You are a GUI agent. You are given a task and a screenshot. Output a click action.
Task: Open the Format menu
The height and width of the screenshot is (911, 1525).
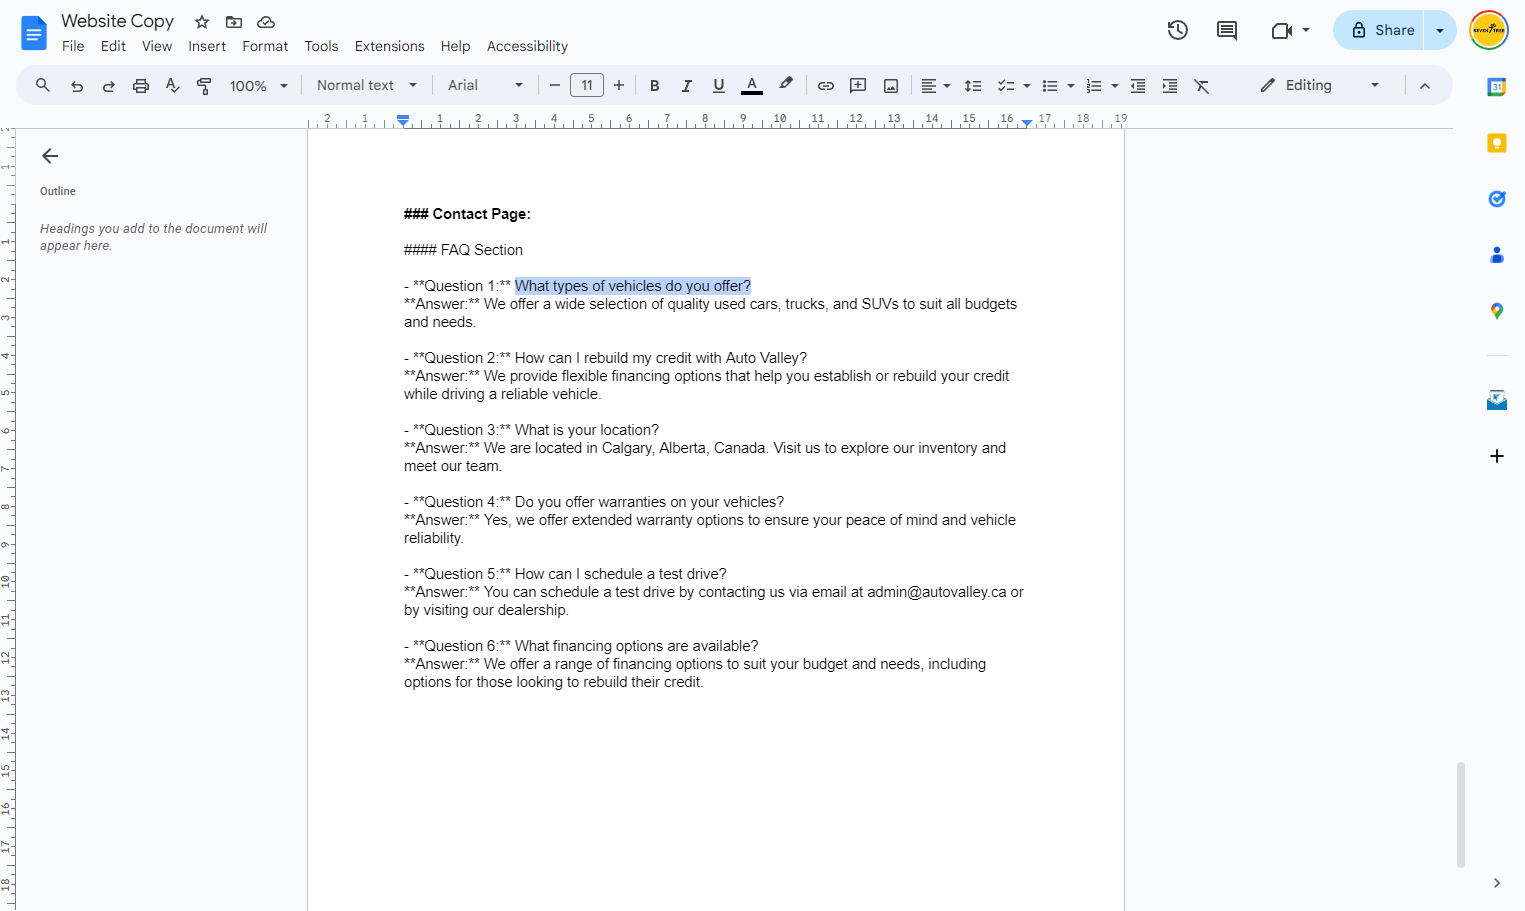click(x=265, y=46)
